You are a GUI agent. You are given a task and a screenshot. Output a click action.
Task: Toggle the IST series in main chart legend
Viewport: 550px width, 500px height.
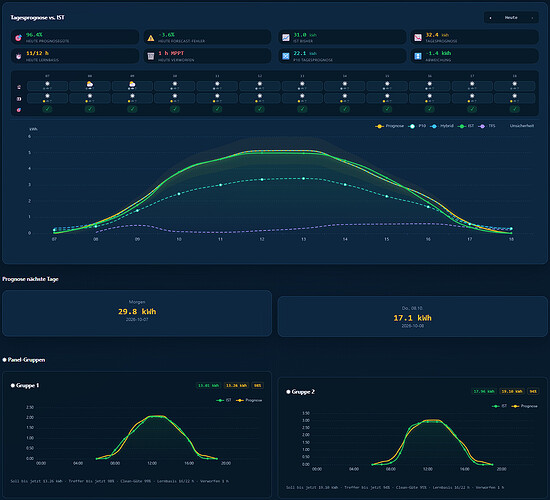[466, 126]
